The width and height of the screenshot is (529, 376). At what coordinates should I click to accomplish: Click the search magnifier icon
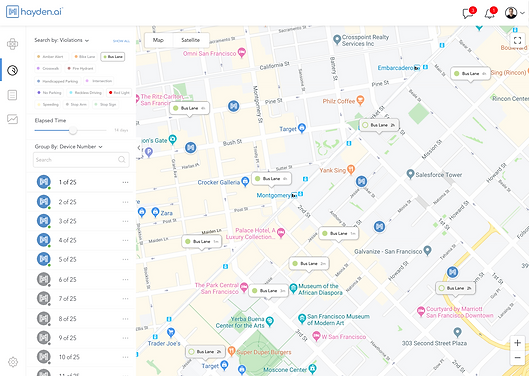[122, 160]
